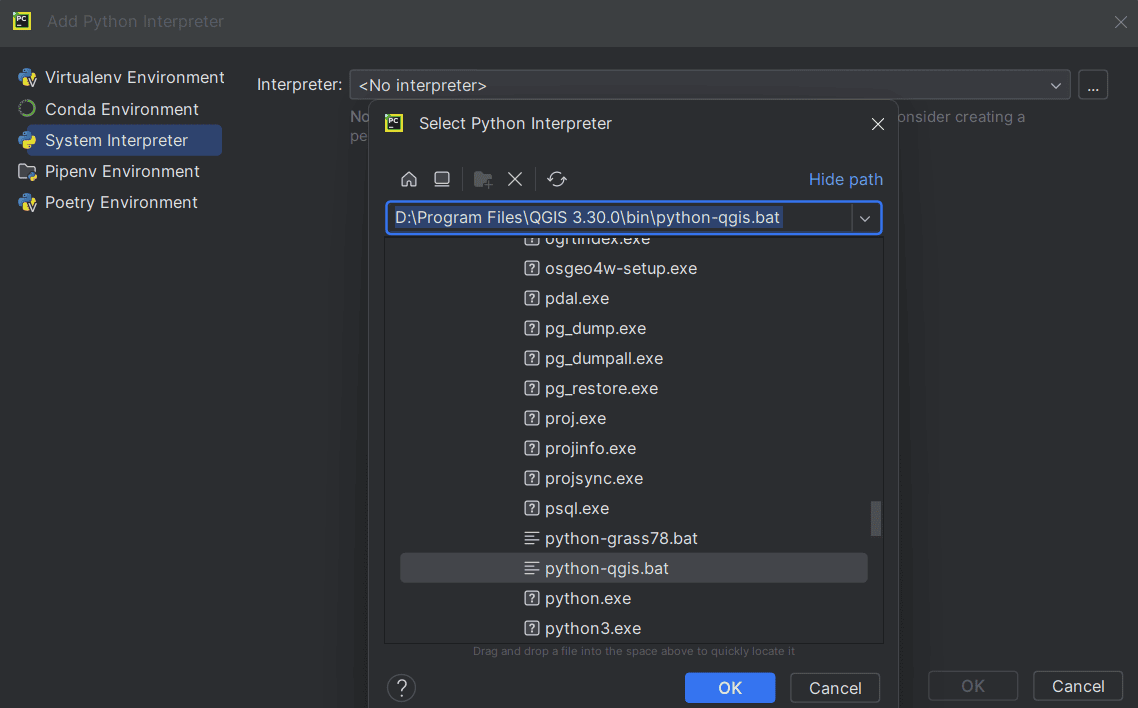Screen dimensions: 1138x708
Task: Click the Hide path link
Action: point(846,179)
